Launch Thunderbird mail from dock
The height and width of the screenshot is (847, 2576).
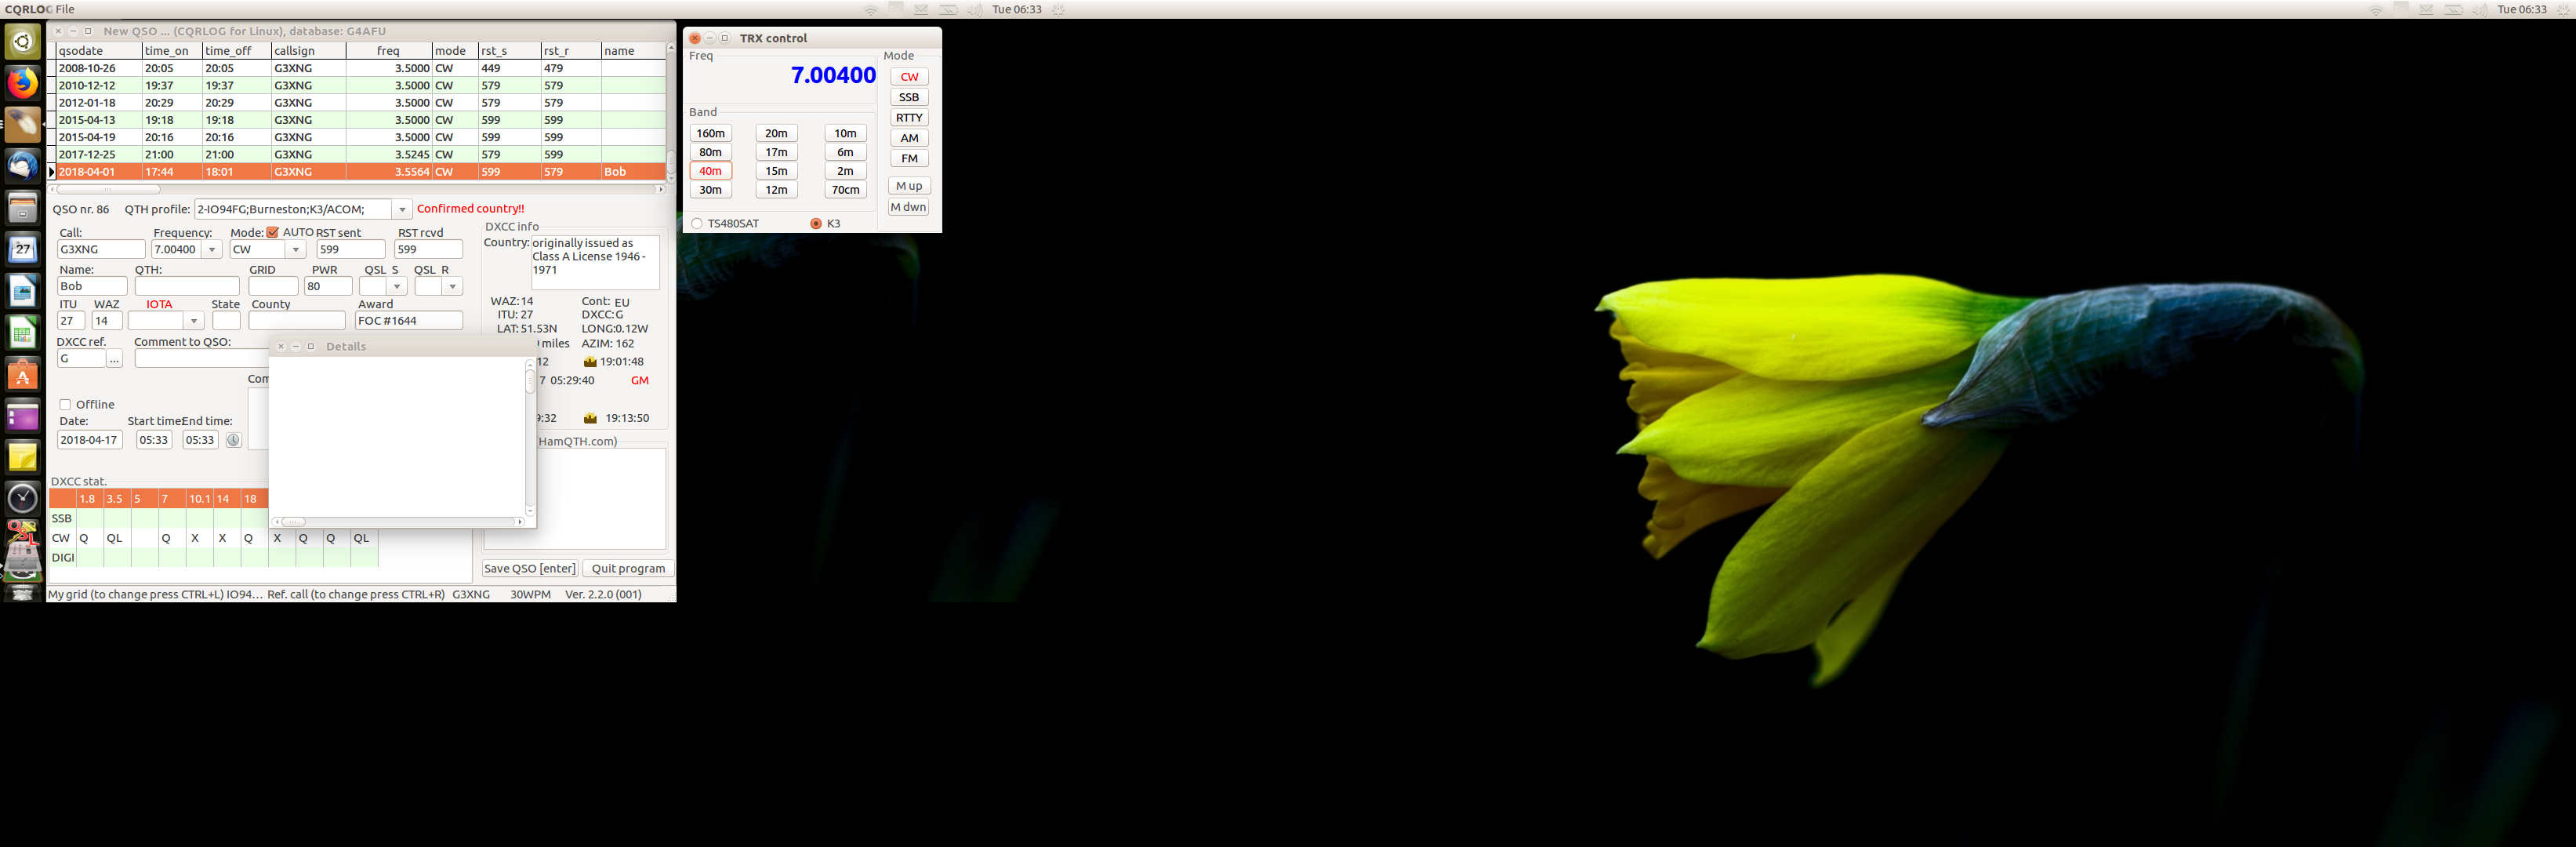pos(22,166)
